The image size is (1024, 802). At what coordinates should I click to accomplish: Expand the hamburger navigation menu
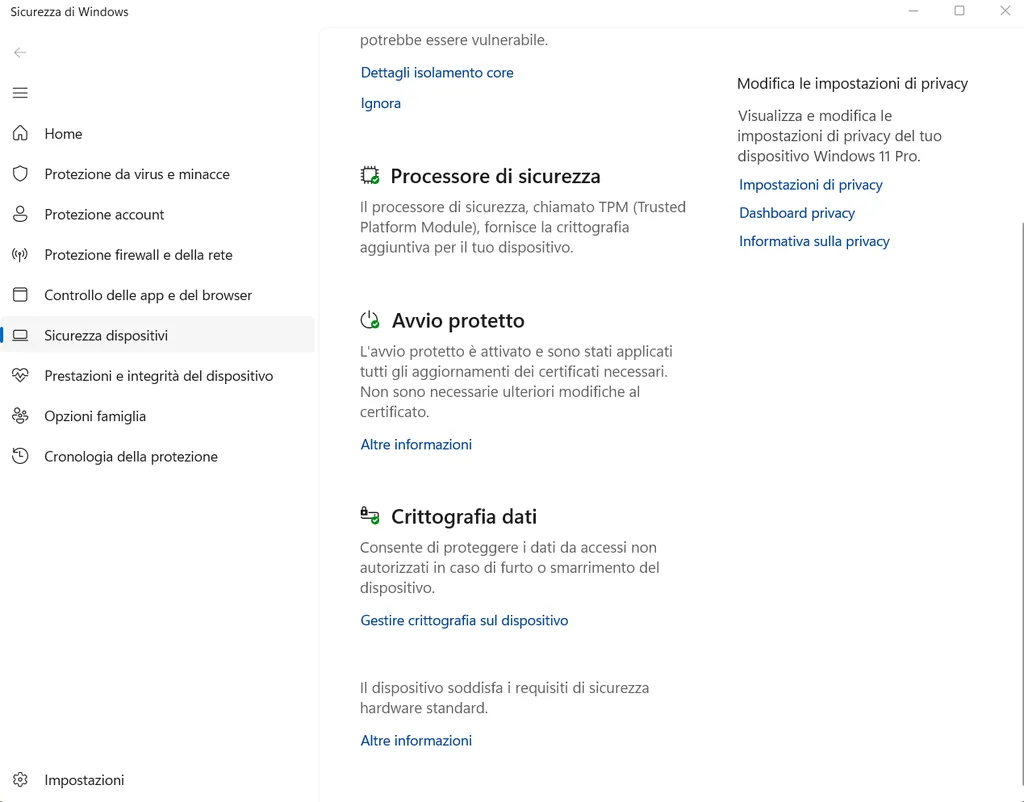[20, 93]
